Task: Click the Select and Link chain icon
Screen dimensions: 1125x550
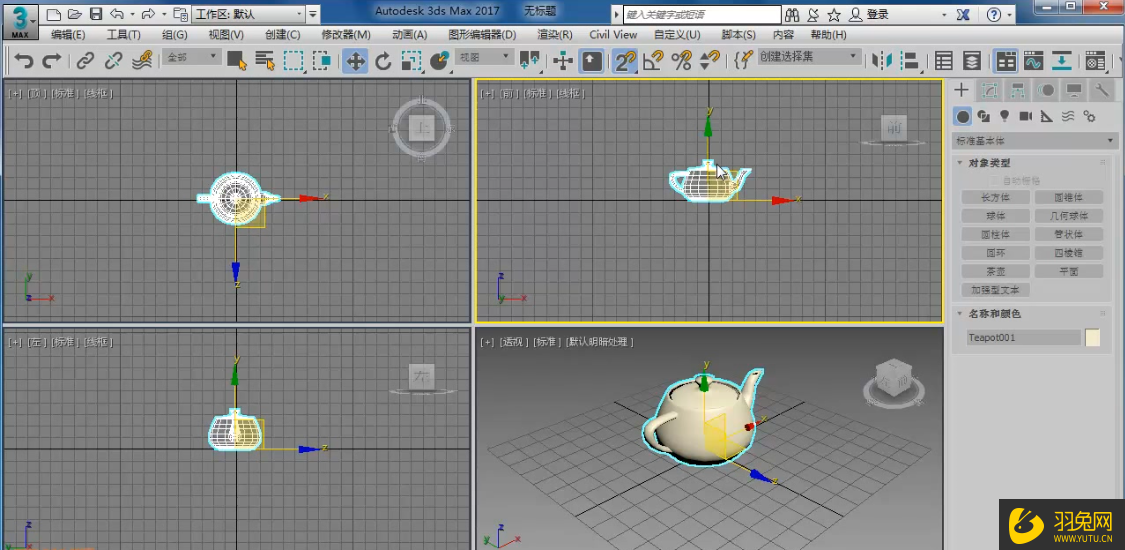Action: click(x=86, y=61)
